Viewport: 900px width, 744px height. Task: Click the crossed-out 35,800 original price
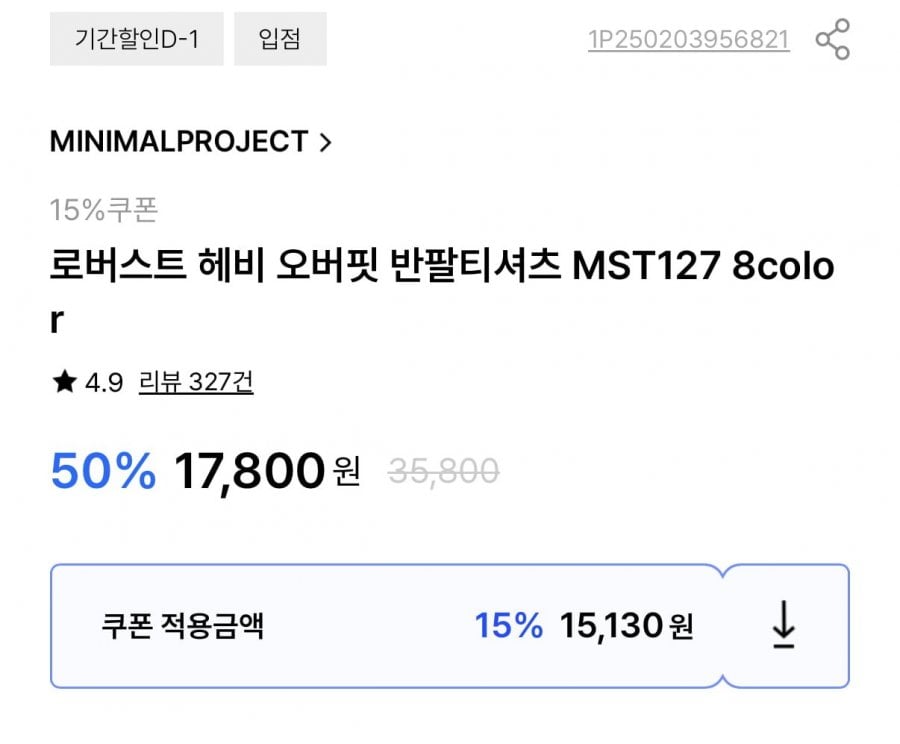443,470
